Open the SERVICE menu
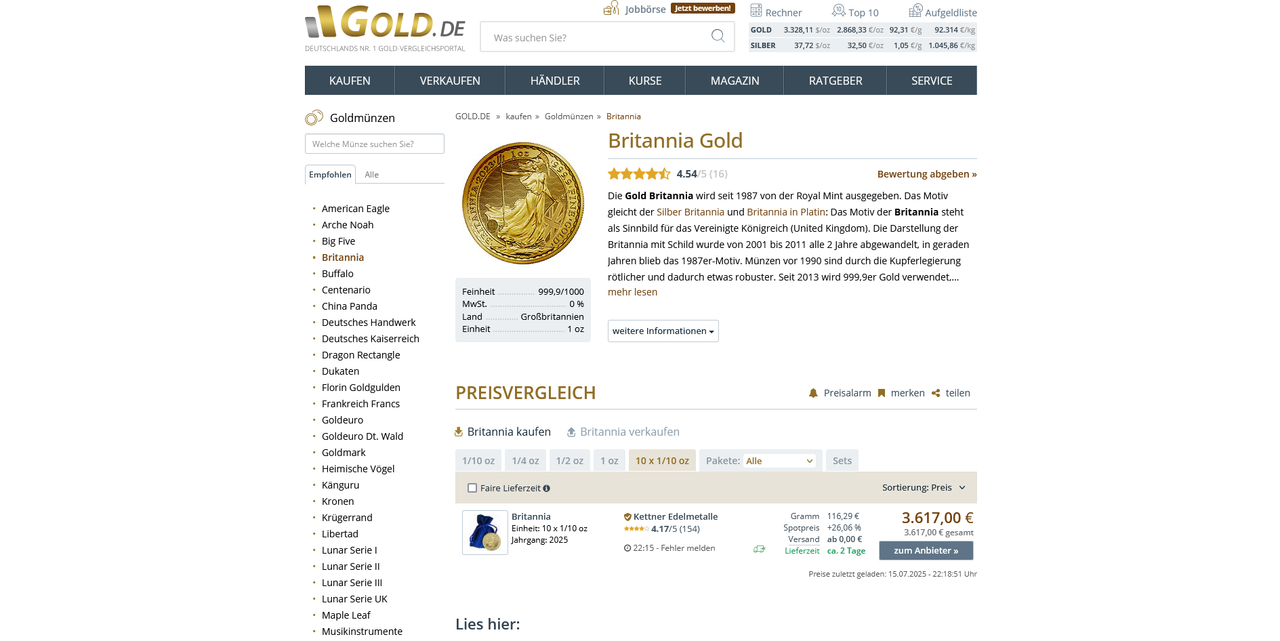 pos(932,80)
